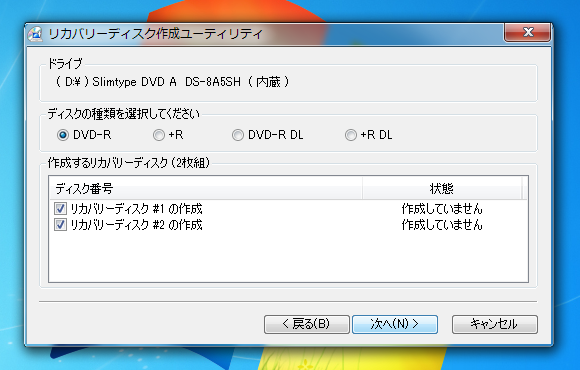The height and width of the screenshot is (370, 580).
Task: Click status 作成していません for disk #1
Action: pos(442,209)
